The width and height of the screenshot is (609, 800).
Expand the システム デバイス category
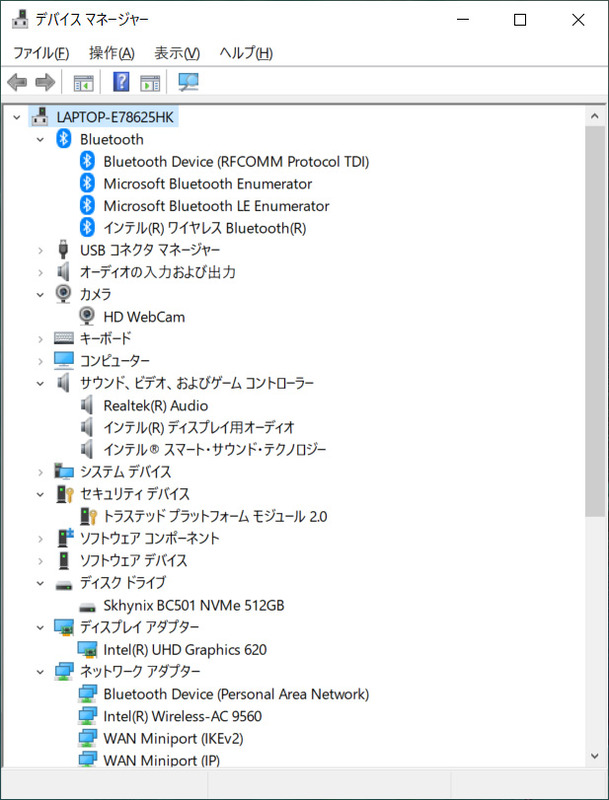pos(41,471)
